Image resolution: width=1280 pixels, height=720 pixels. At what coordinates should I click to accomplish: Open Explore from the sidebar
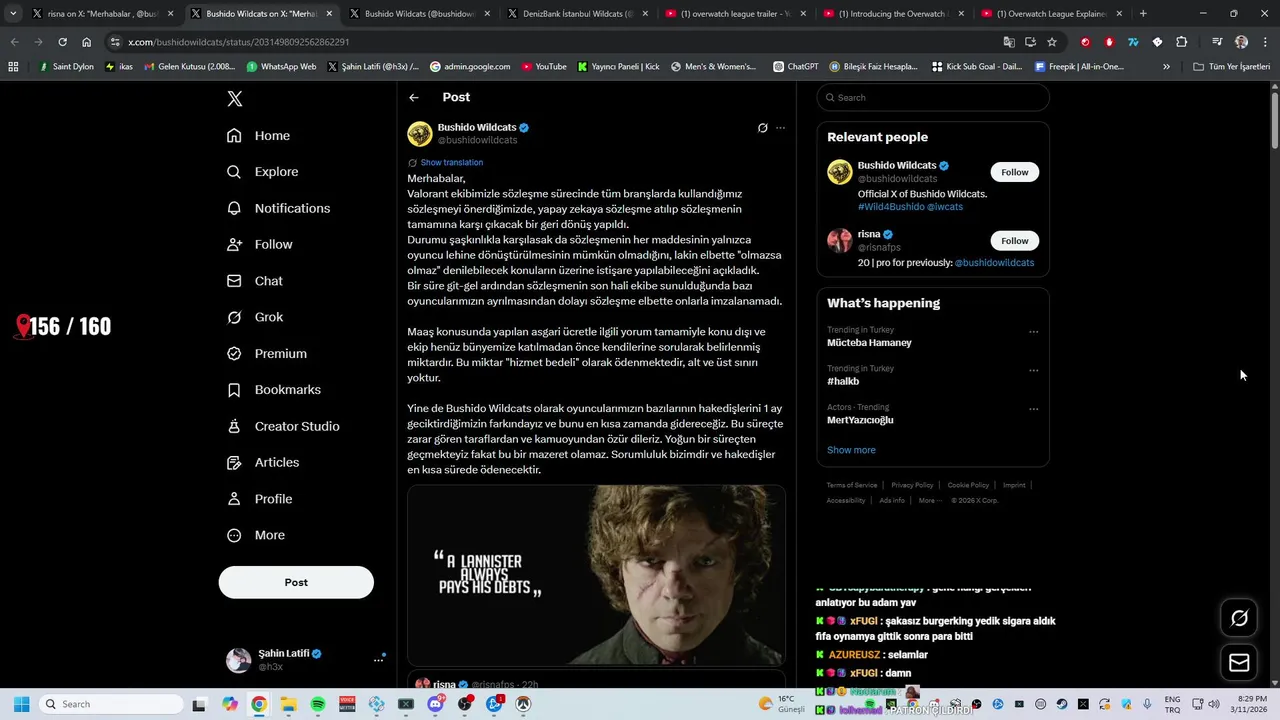tap(263, 172)
